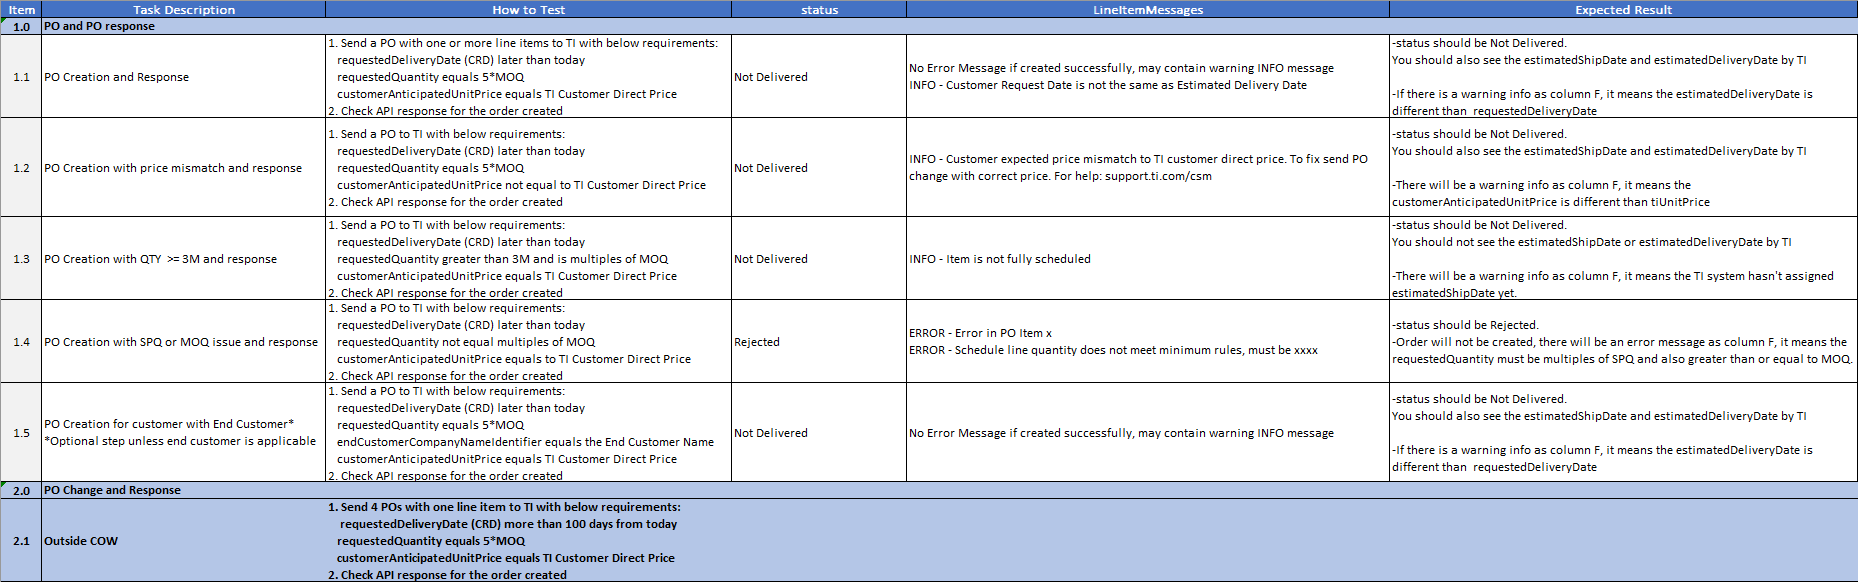Click the "PO Creation with SPQ or MOQ issue" cell
This screenshot has width=1858, height=582.
(x=181, y=342)
